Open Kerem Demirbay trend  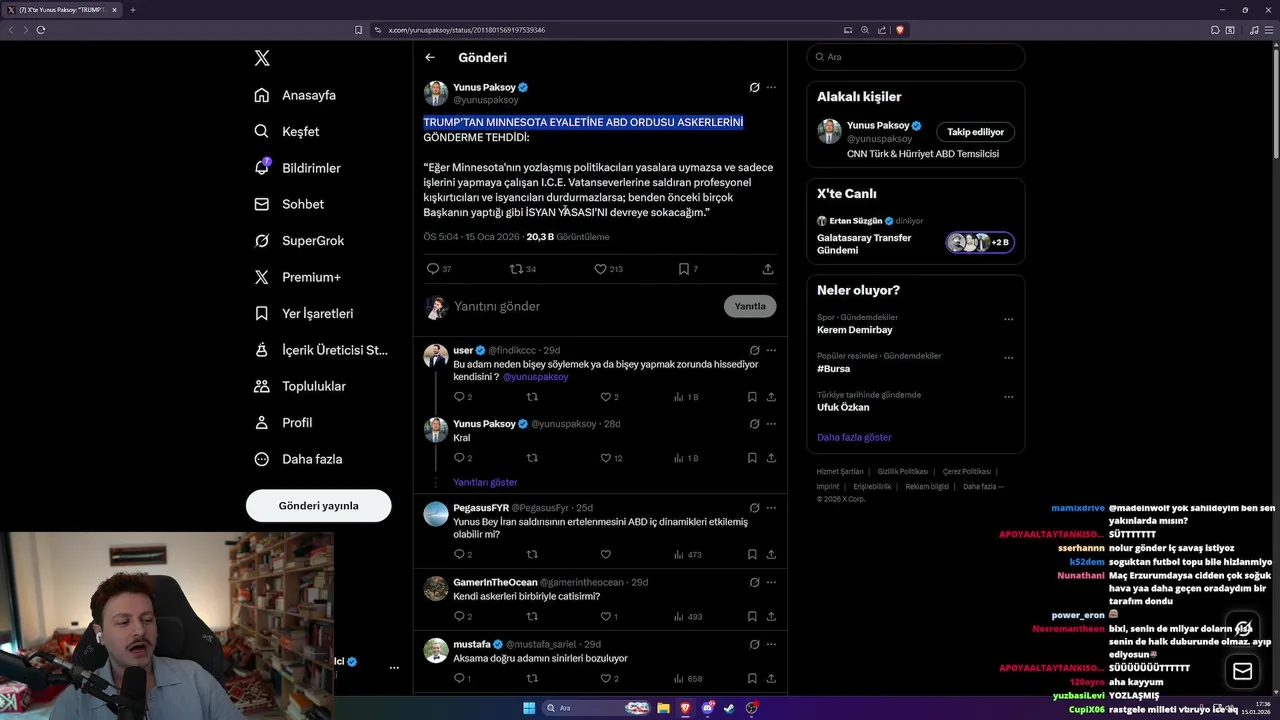(854, 330)
